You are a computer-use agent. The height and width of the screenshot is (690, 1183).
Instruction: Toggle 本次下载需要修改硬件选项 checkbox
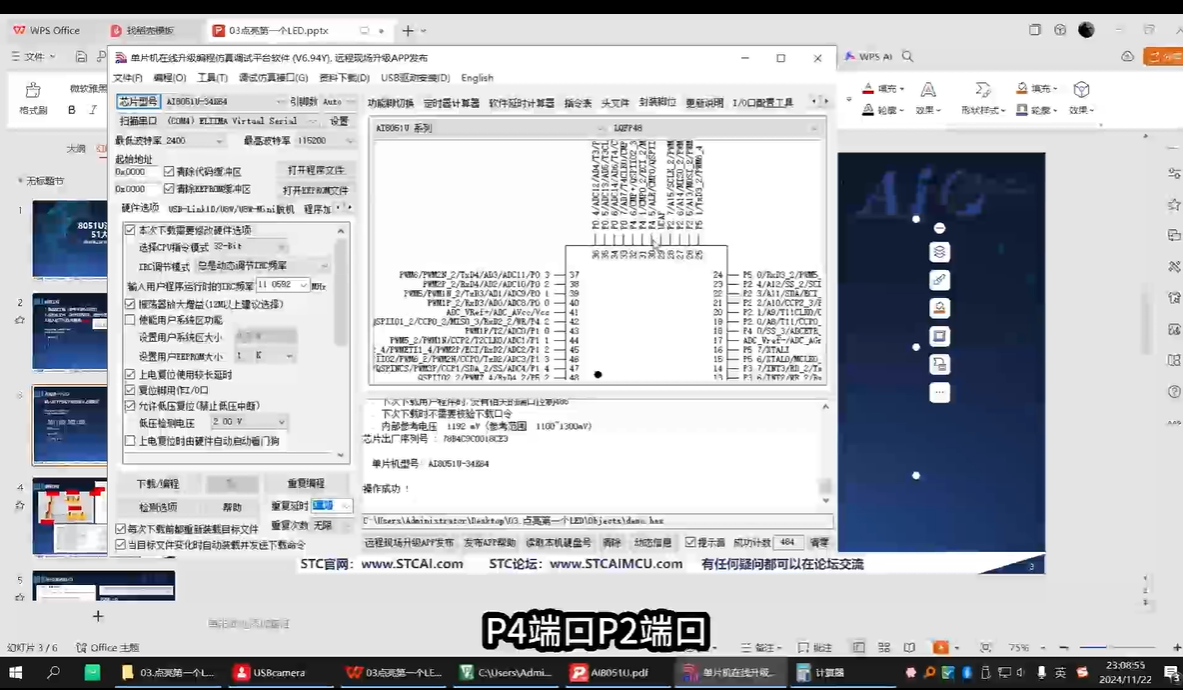(130, 230)
